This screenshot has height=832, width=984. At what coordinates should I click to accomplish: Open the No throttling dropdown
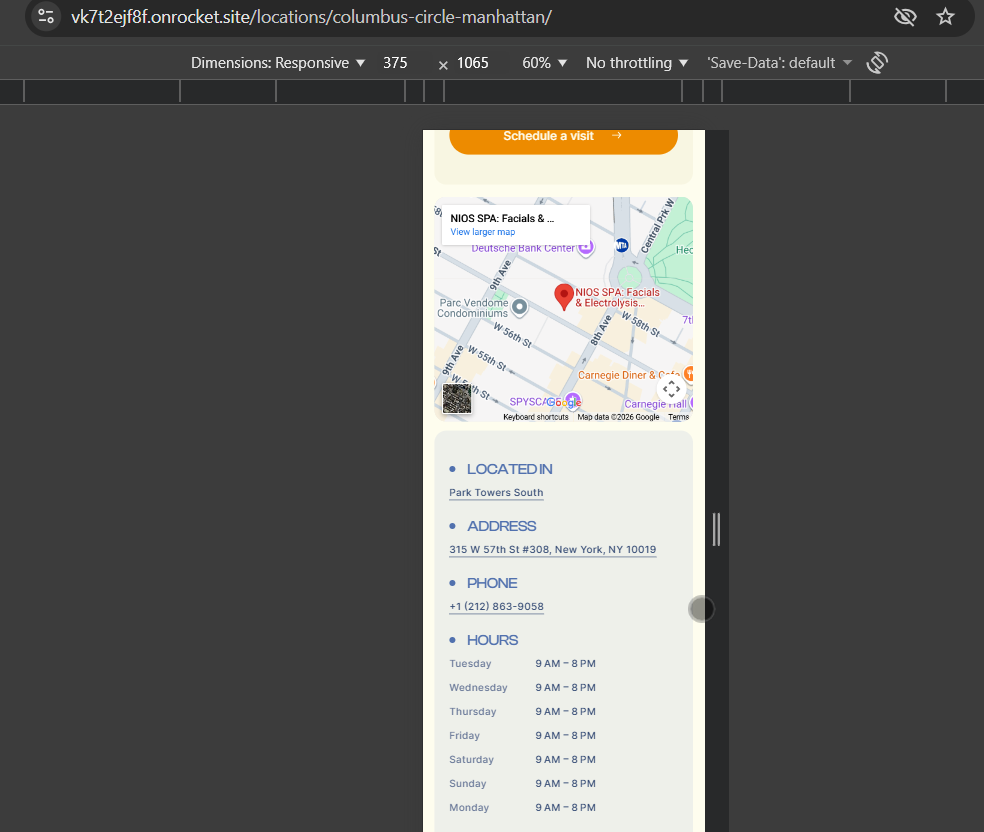click(637, 63)
